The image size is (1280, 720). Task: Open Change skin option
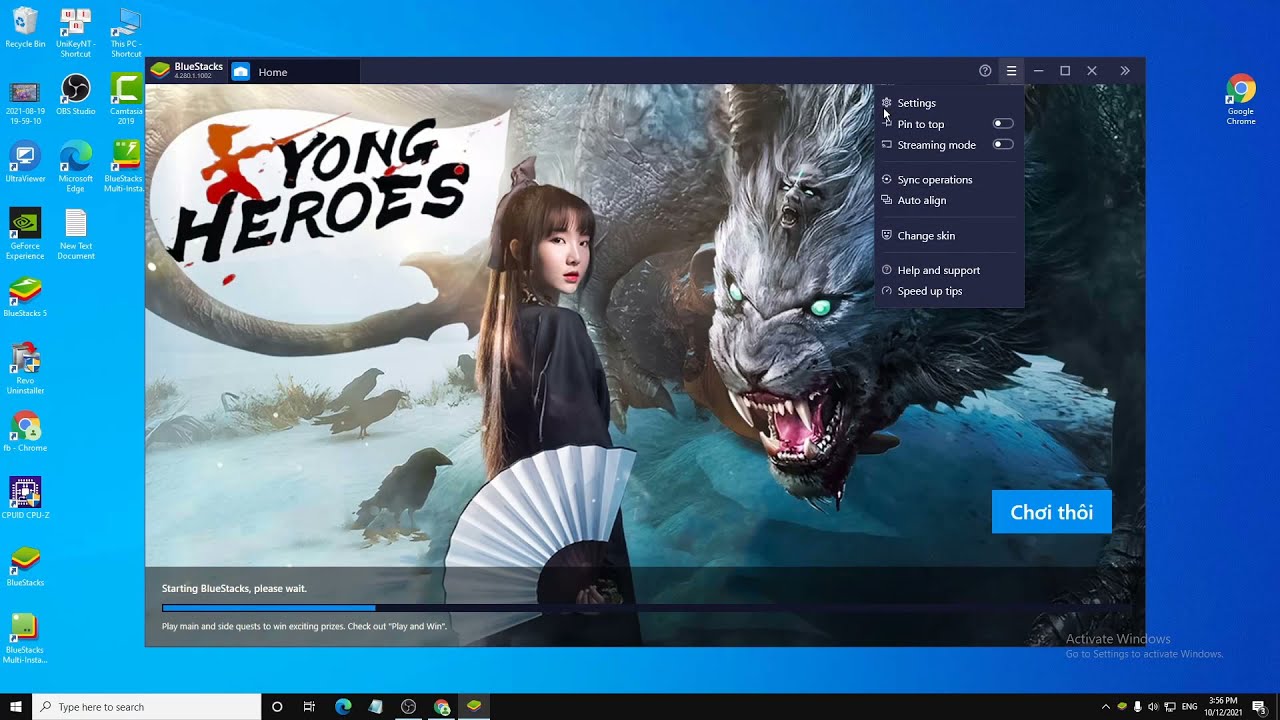point(949,236)
